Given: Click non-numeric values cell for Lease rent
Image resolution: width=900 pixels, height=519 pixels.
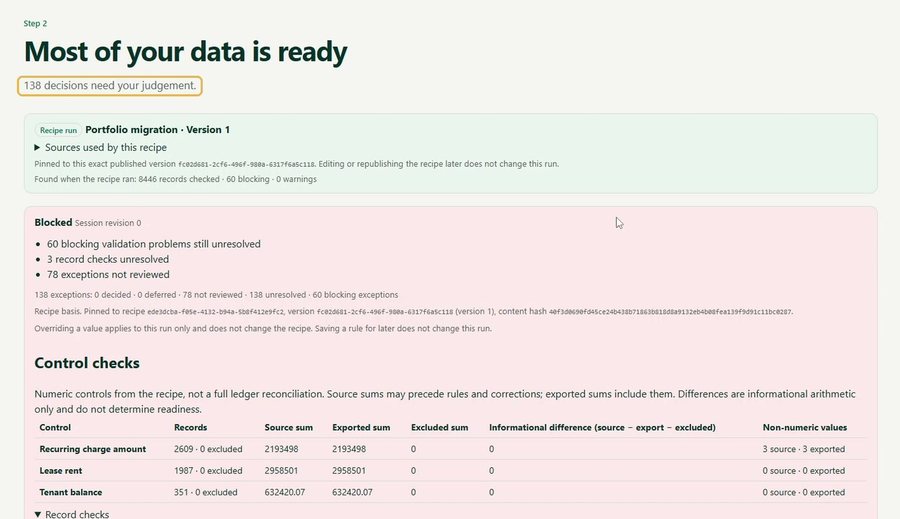Looking at the screenshot, I should 804,471.
